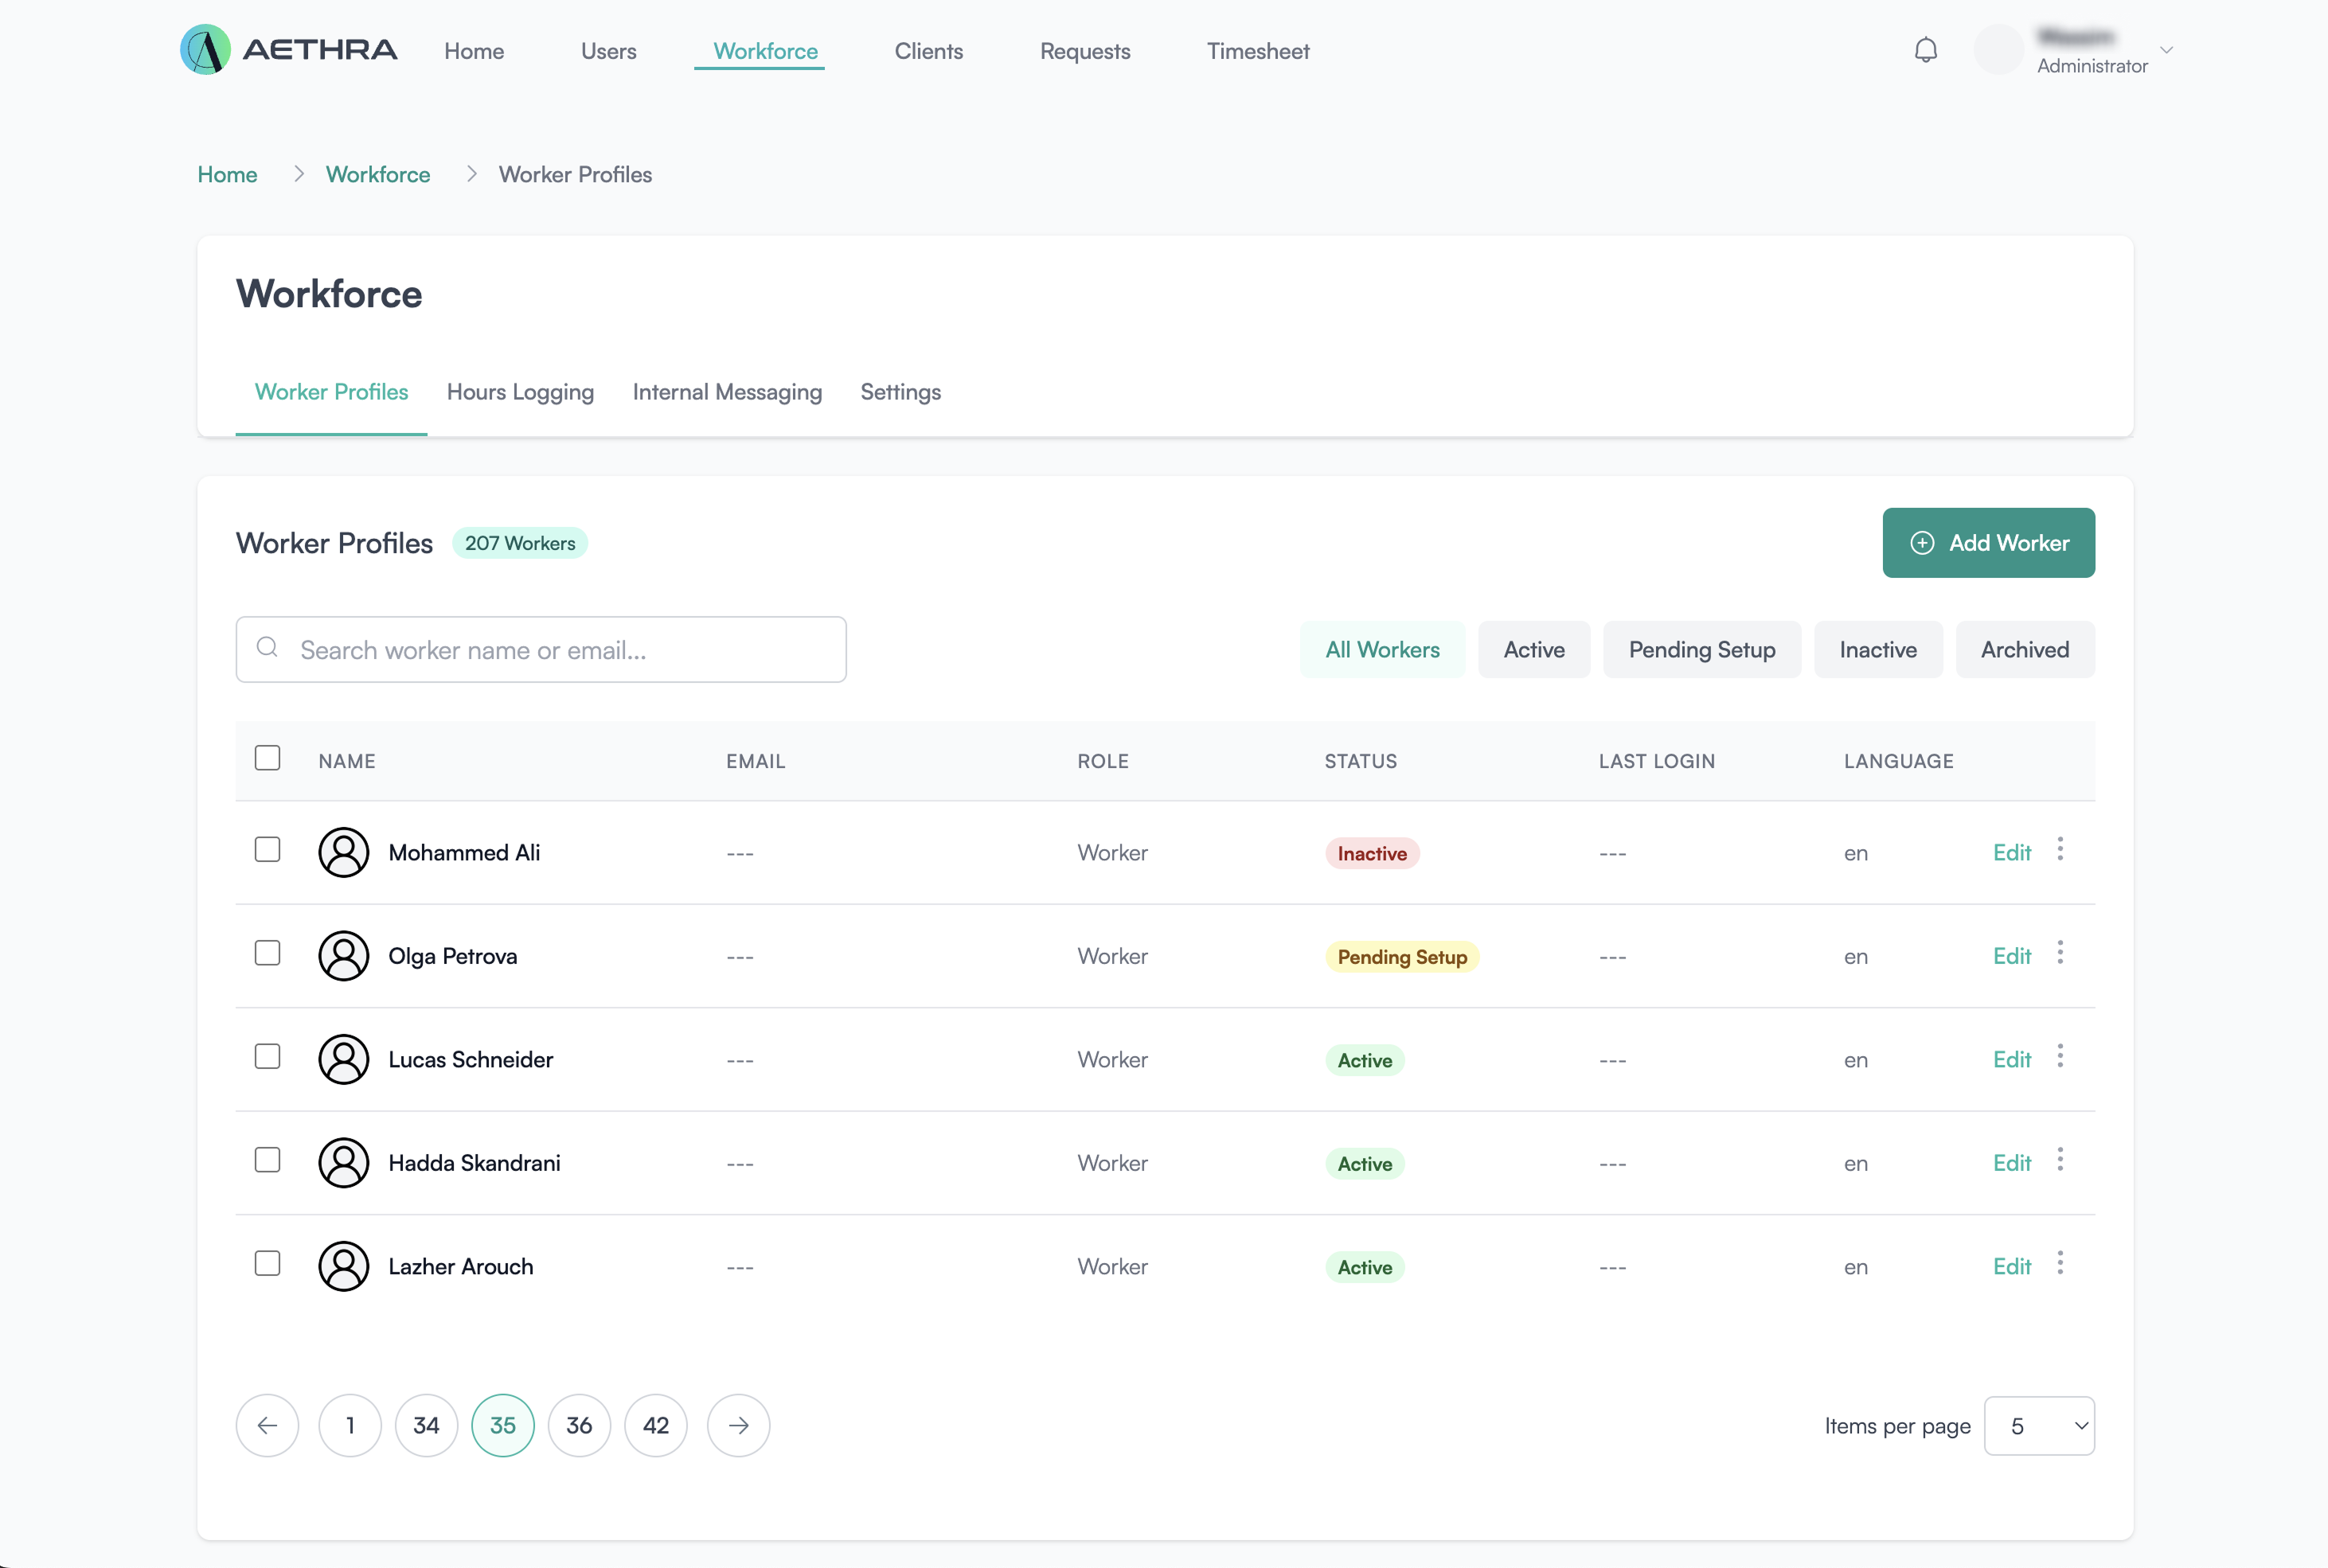Screen dimensions: 2328x1568
Task: Open Clients in top navigation
Action: coord(928,51)
